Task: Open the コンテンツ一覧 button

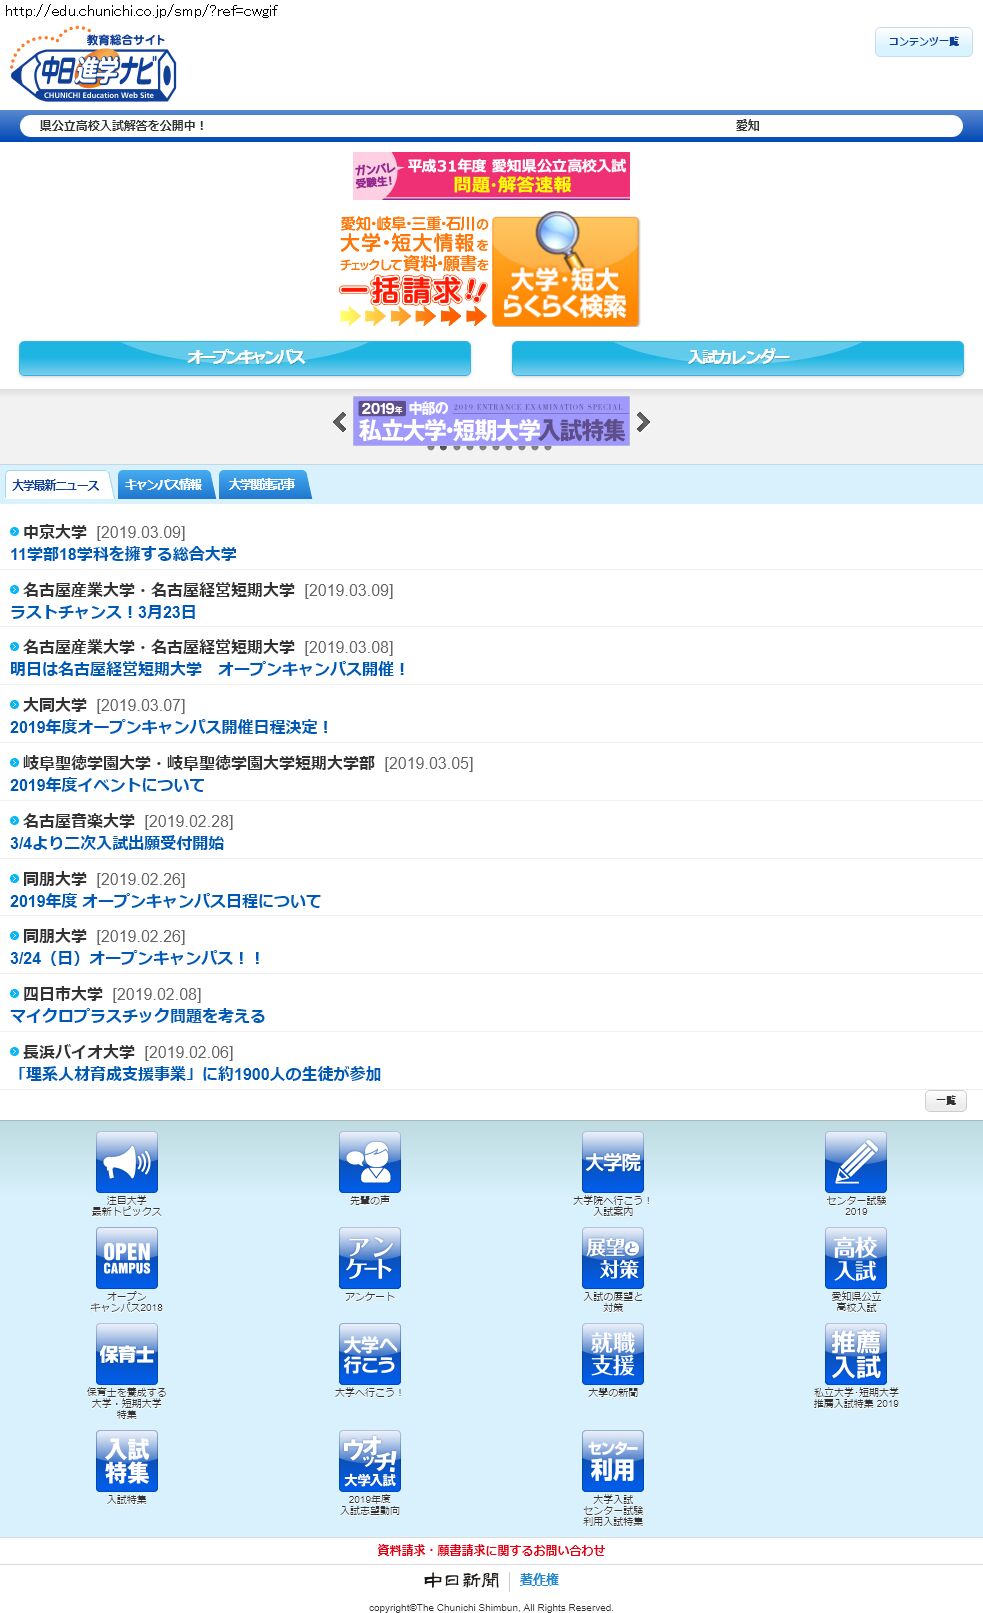Action: 923,42
